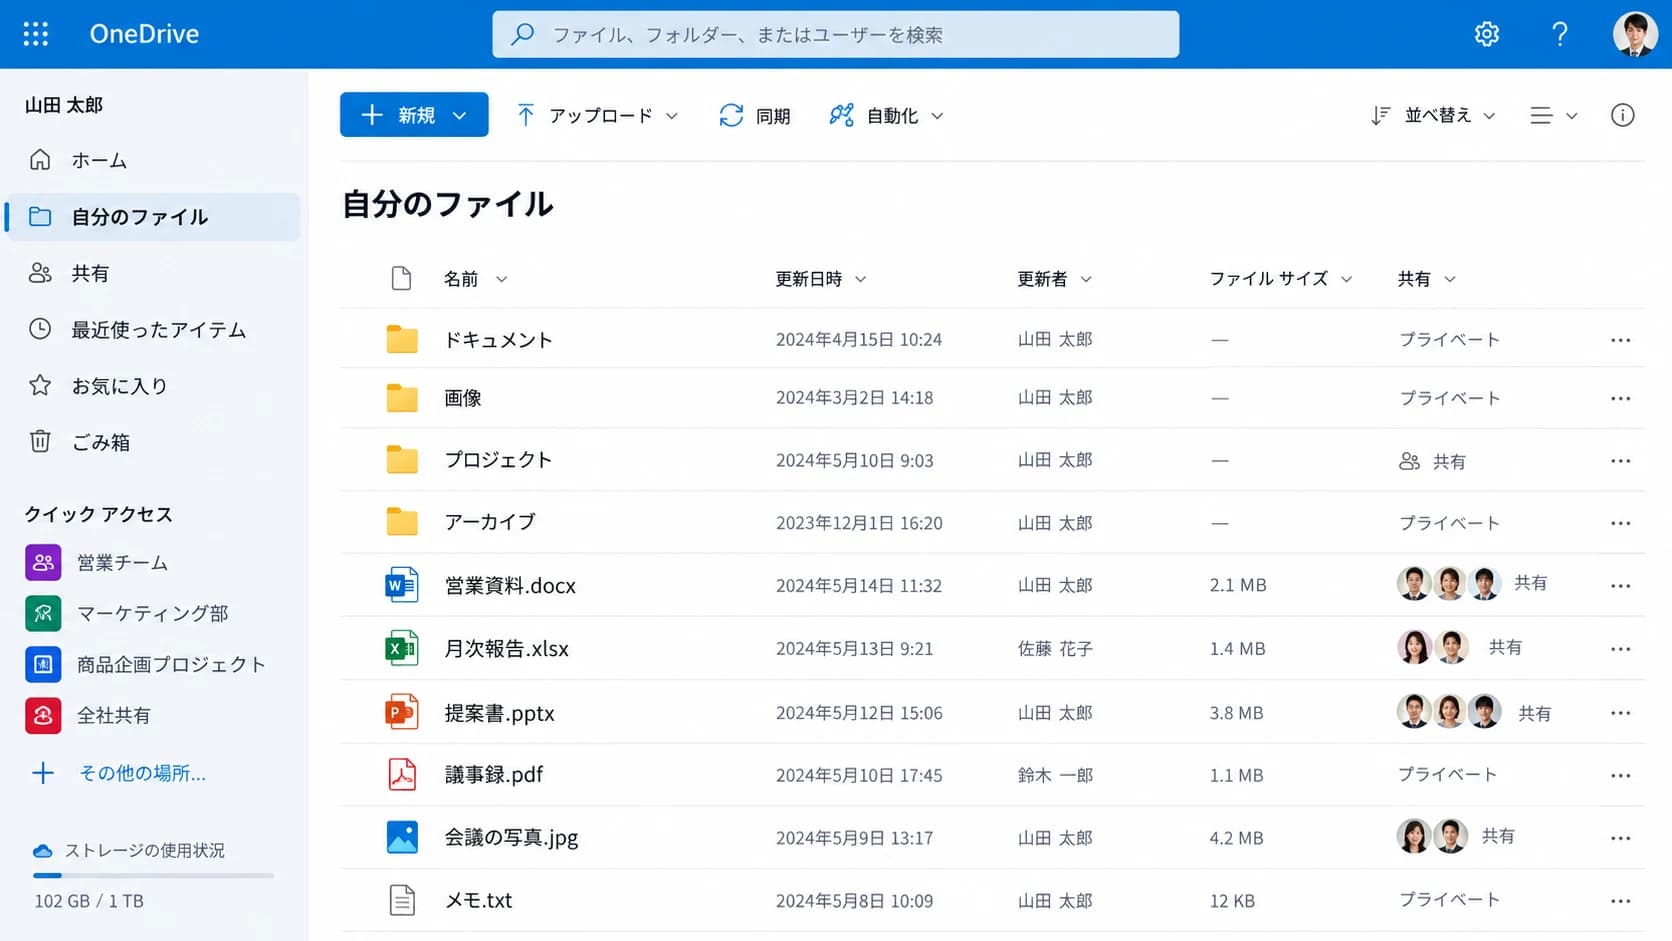Image resolution: width=1672 pixels, height=941 pixels.
Task: Open 最近使ったアイテム in the sidebar
Action: coord(153,329)
